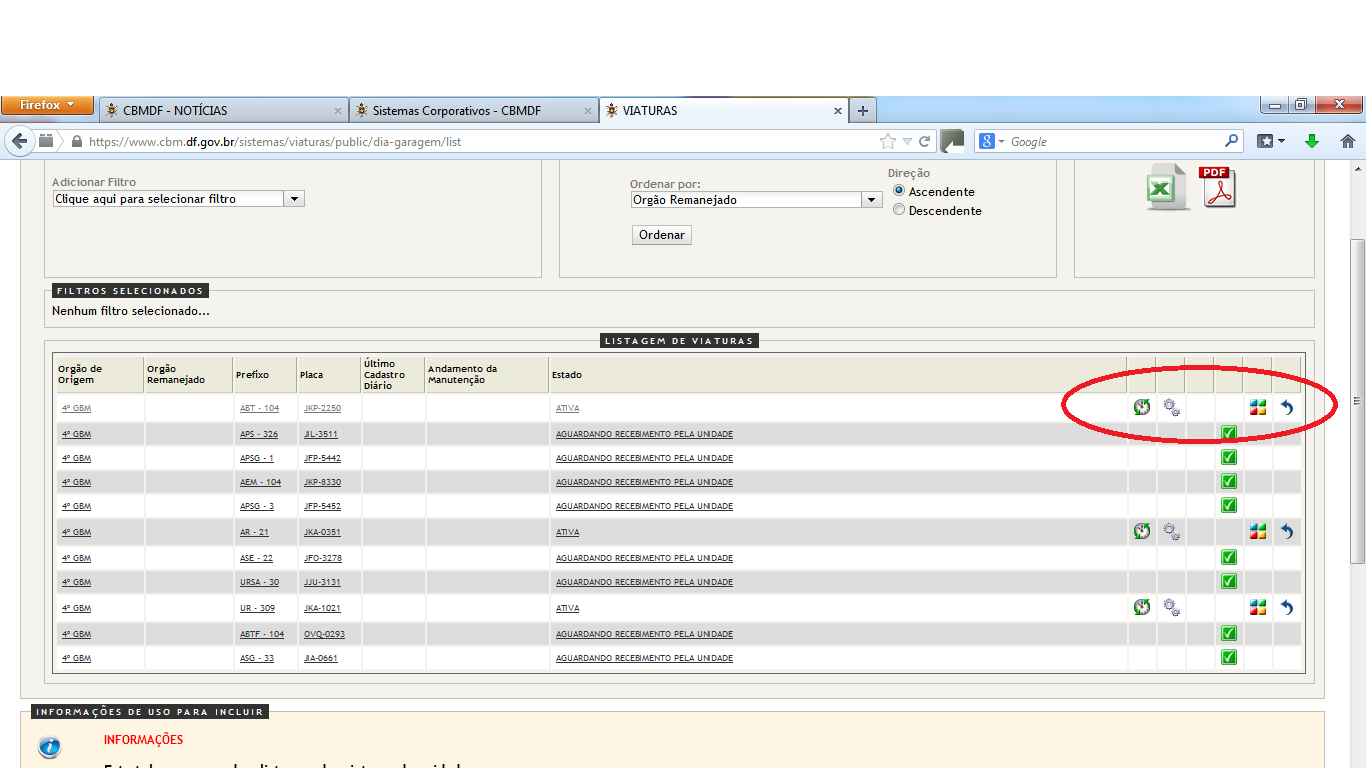Close the CBMDF - NOTÍCIAS tab
This screenshot has height=768, width=1366.
click(x=338, y=111)
